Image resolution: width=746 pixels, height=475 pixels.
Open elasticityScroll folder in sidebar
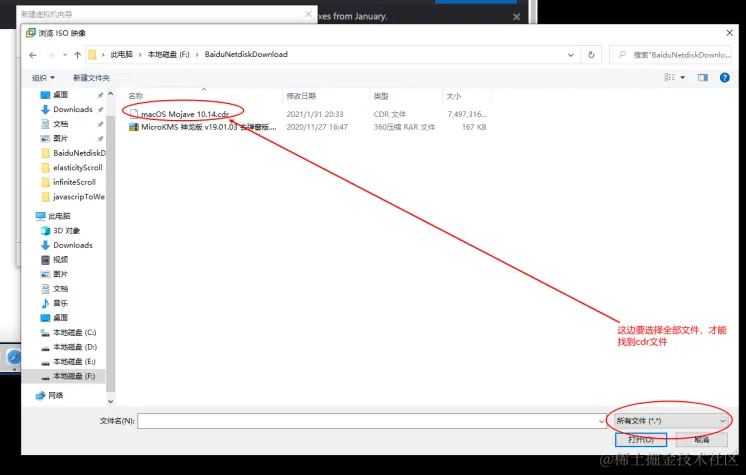point(78,168)
